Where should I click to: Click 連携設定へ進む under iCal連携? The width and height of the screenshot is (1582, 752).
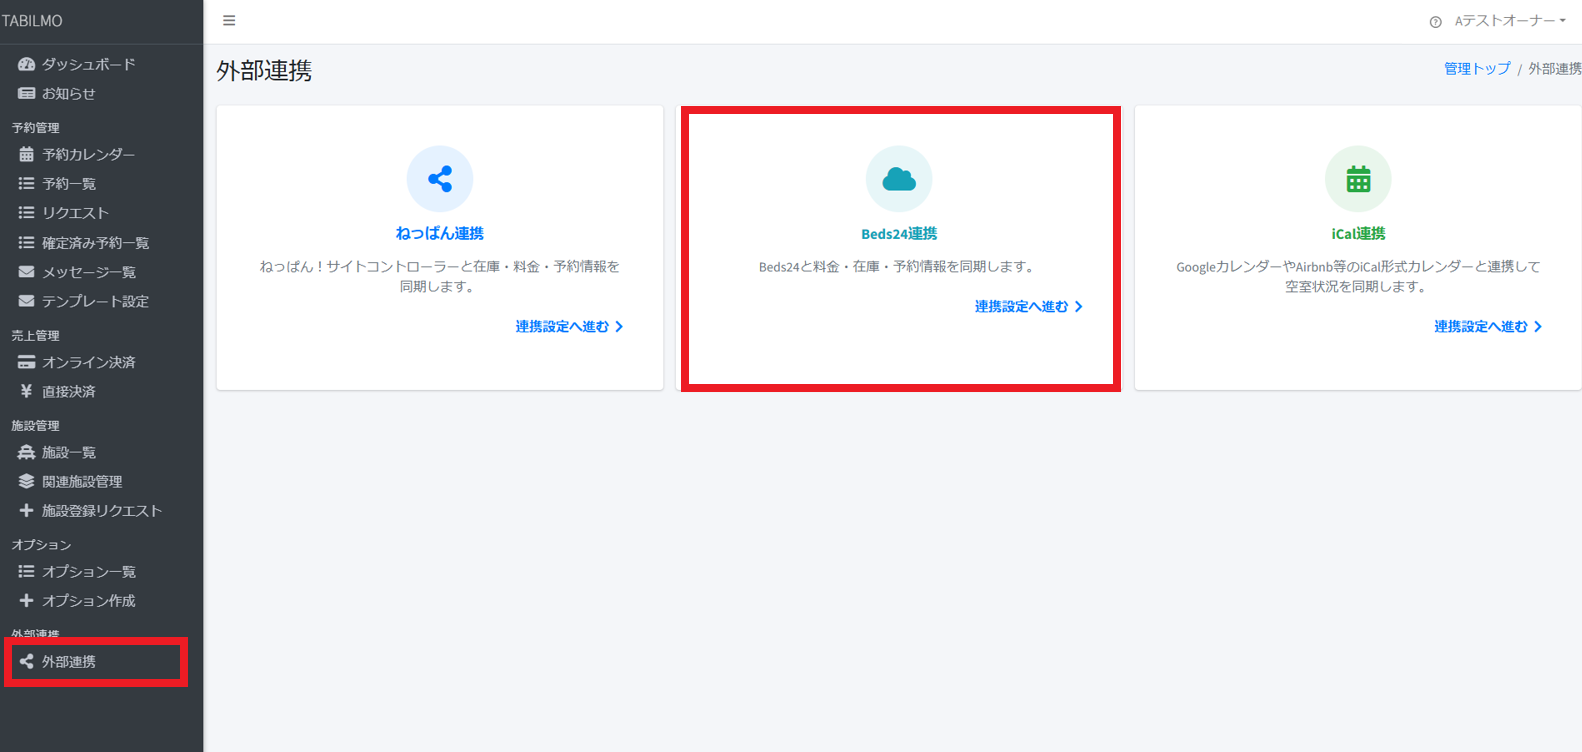point(1487,327)
